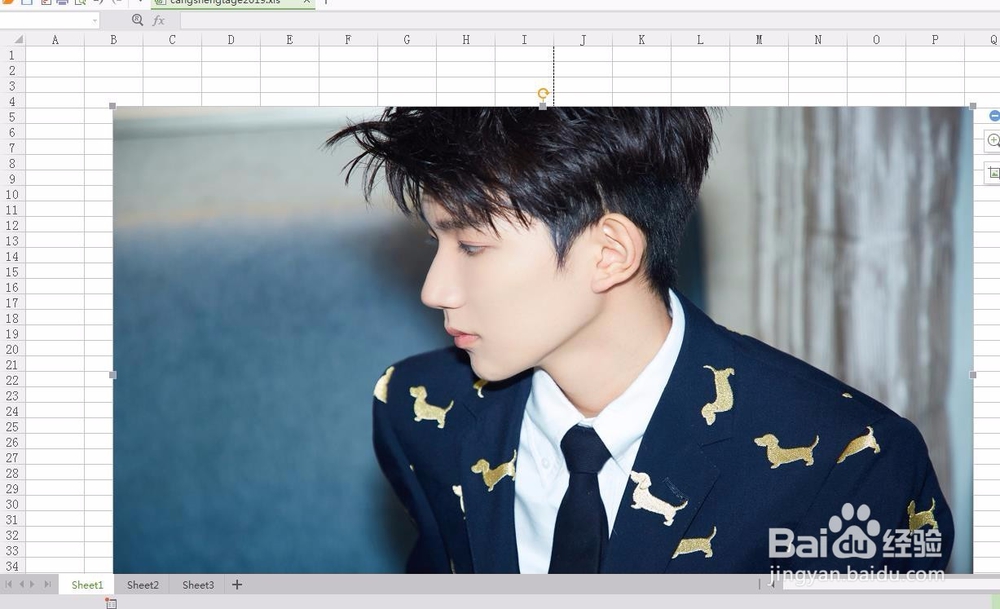The height and width of the screenshot is (609, 1000).
Task: Jump to the last sheet with the navigation arrow
Action: click(47, 584)
